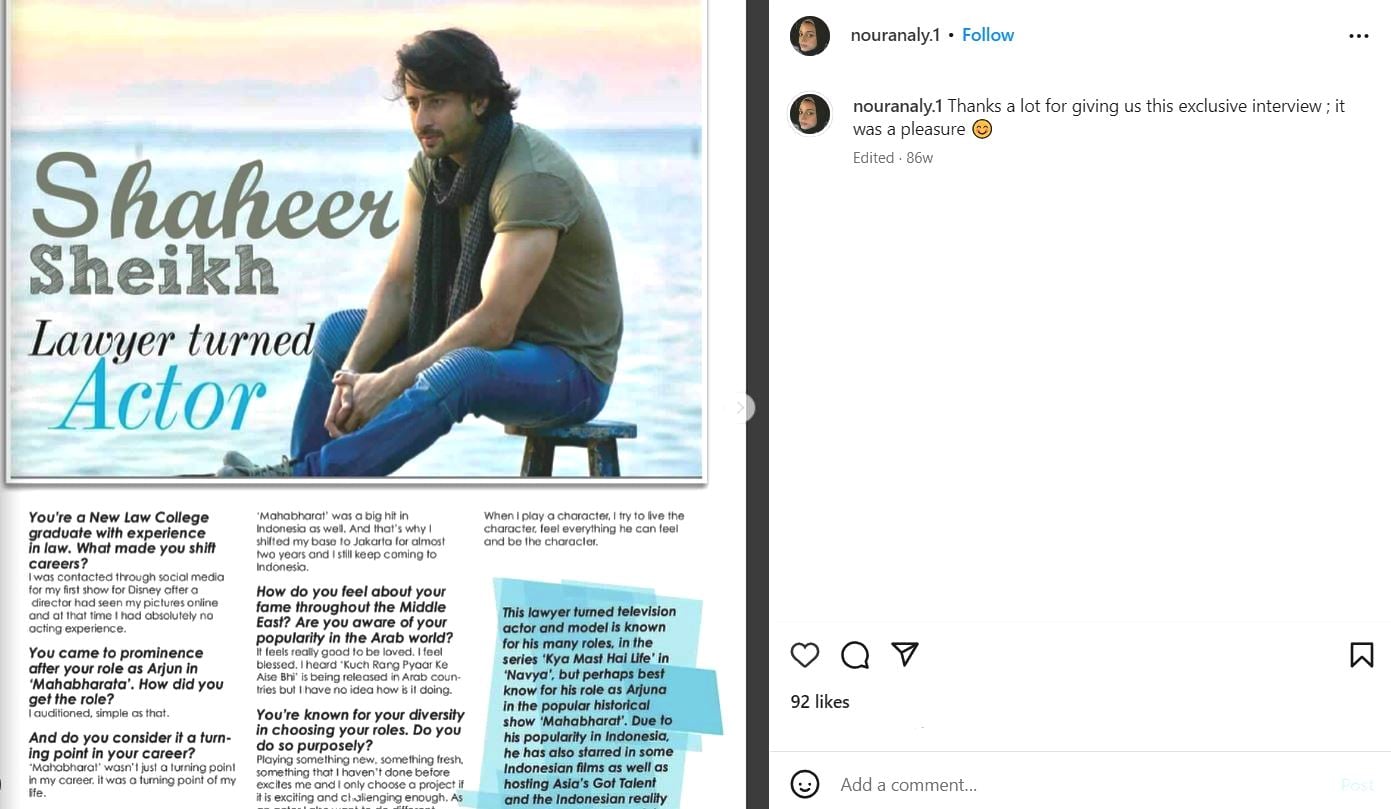Open the nouranaly.1 username in the caption

click(897, 106)
